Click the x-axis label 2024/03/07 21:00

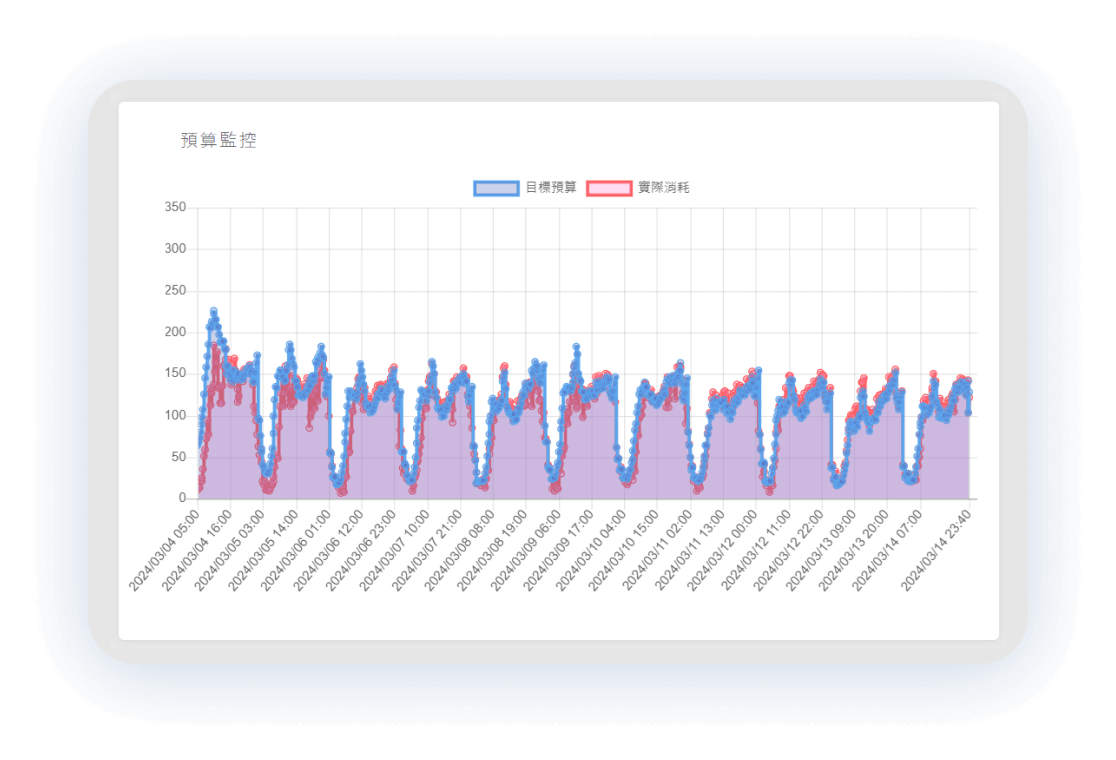coord(426,550)
